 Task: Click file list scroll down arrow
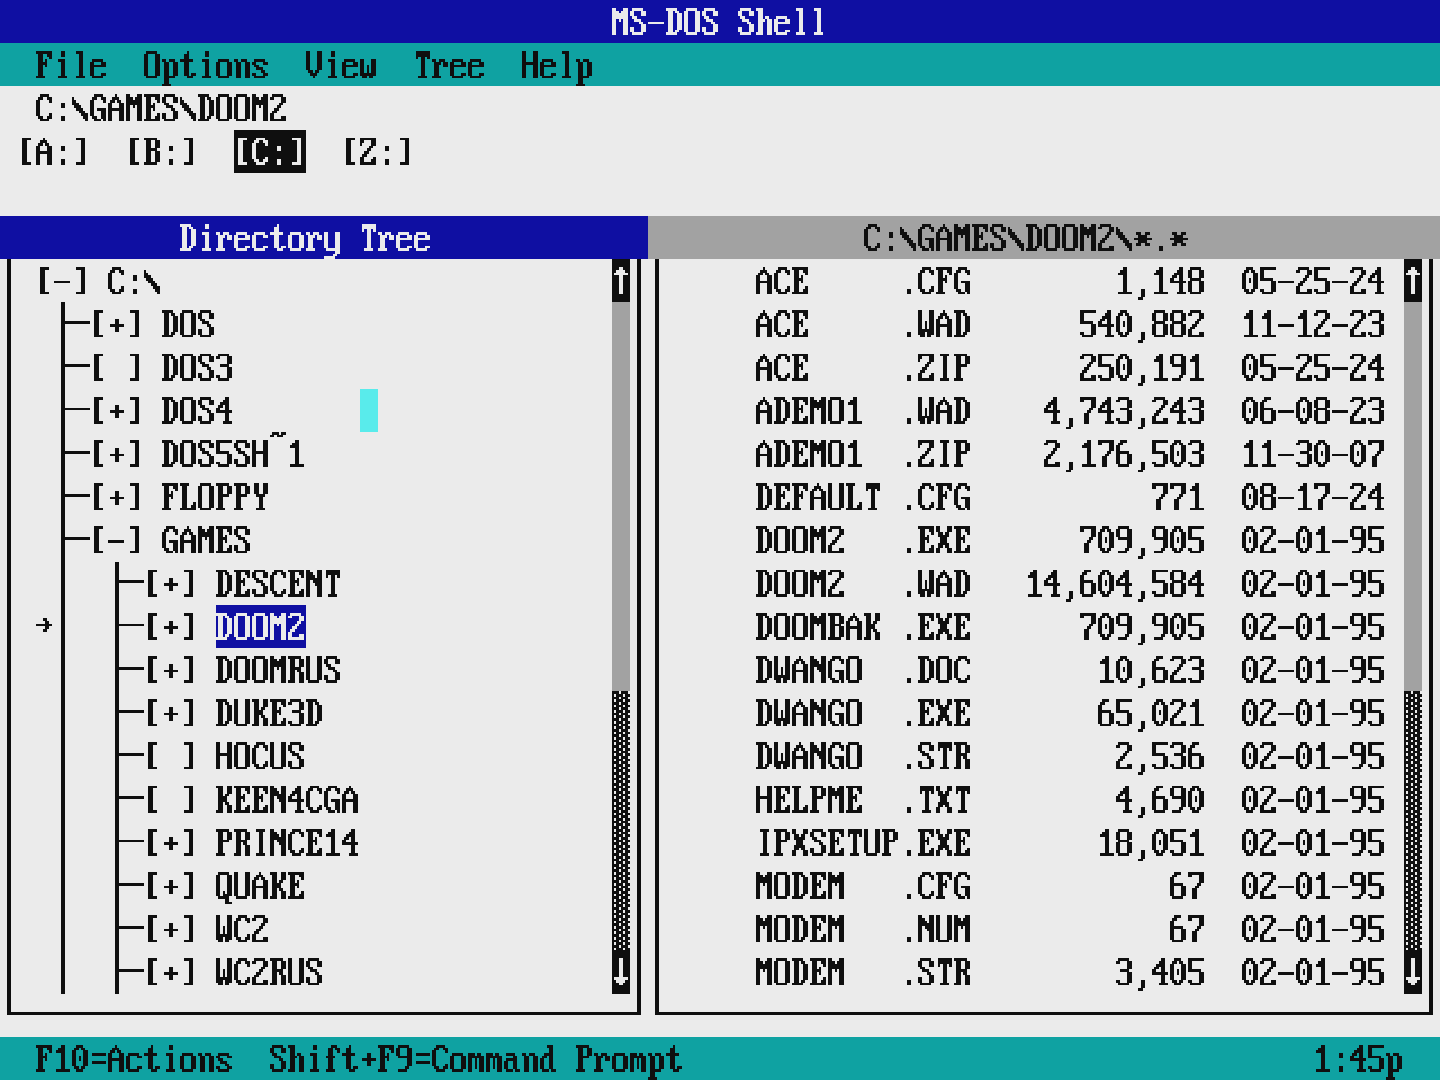(x=1413, y=973)
